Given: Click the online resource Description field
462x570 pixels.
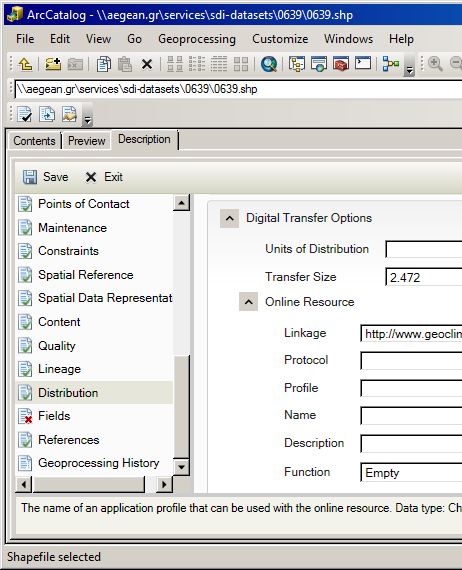Looking at the screenshot, I should click(411, 443).
